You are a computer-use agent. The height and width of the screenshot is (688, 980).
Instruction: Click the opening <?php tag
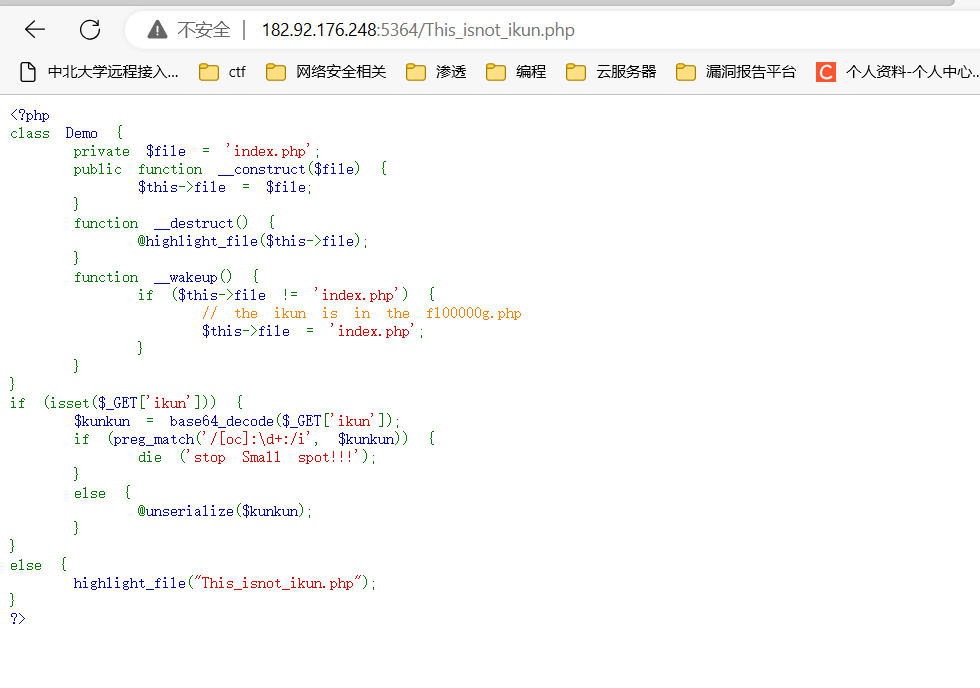click(x=30, y=115)
